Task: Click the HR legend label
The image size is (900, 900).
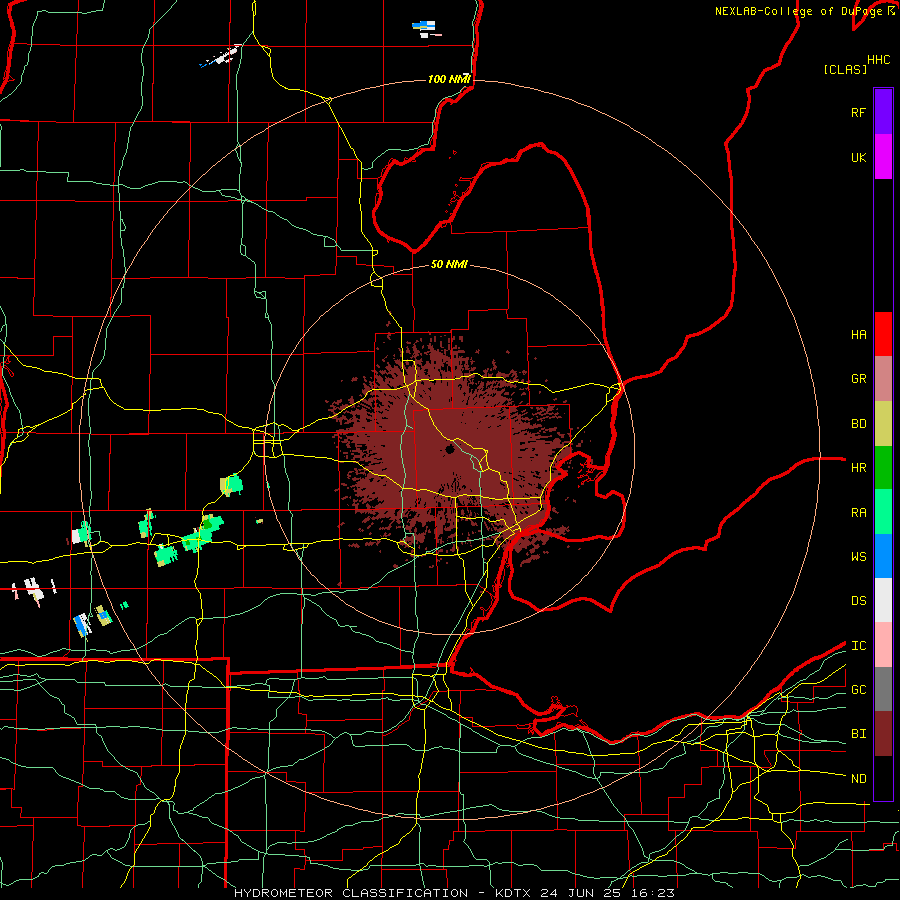Action: pos(858,468)
